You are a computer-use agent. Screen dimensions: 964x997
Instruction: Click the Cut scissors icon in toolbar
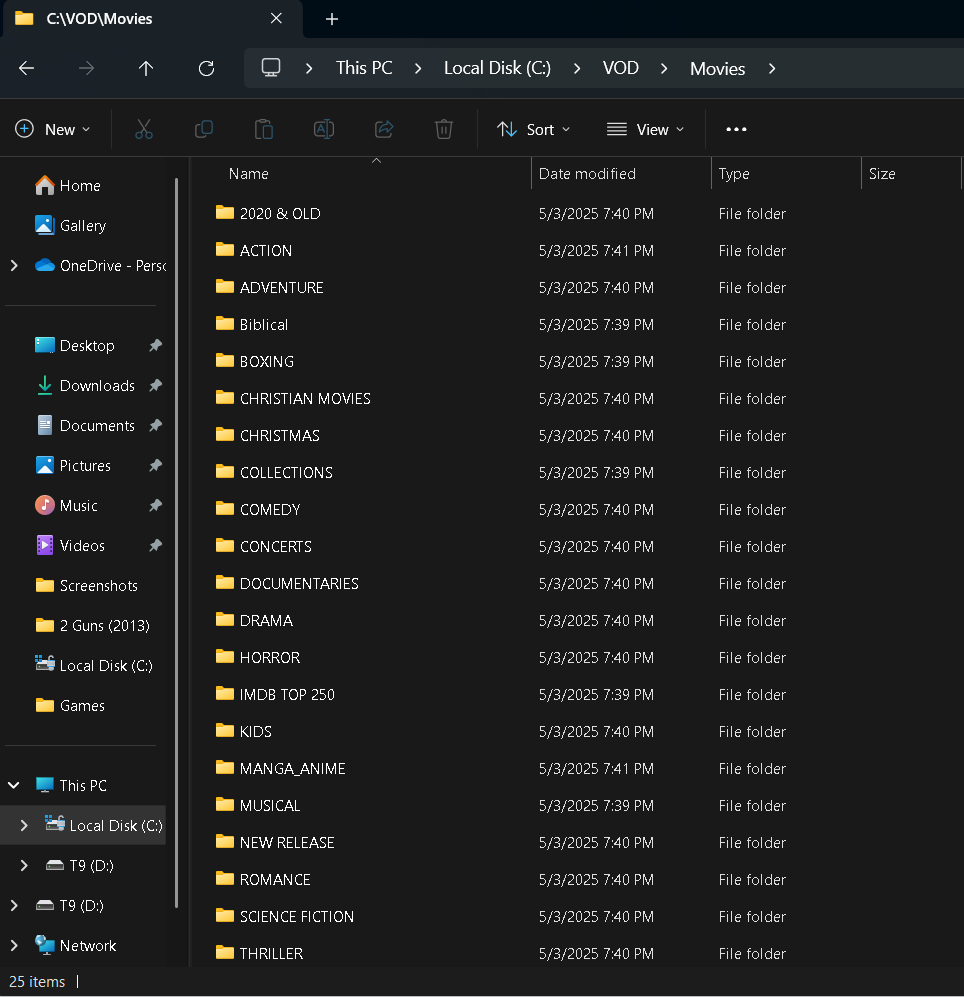click(x=144, y=129)
